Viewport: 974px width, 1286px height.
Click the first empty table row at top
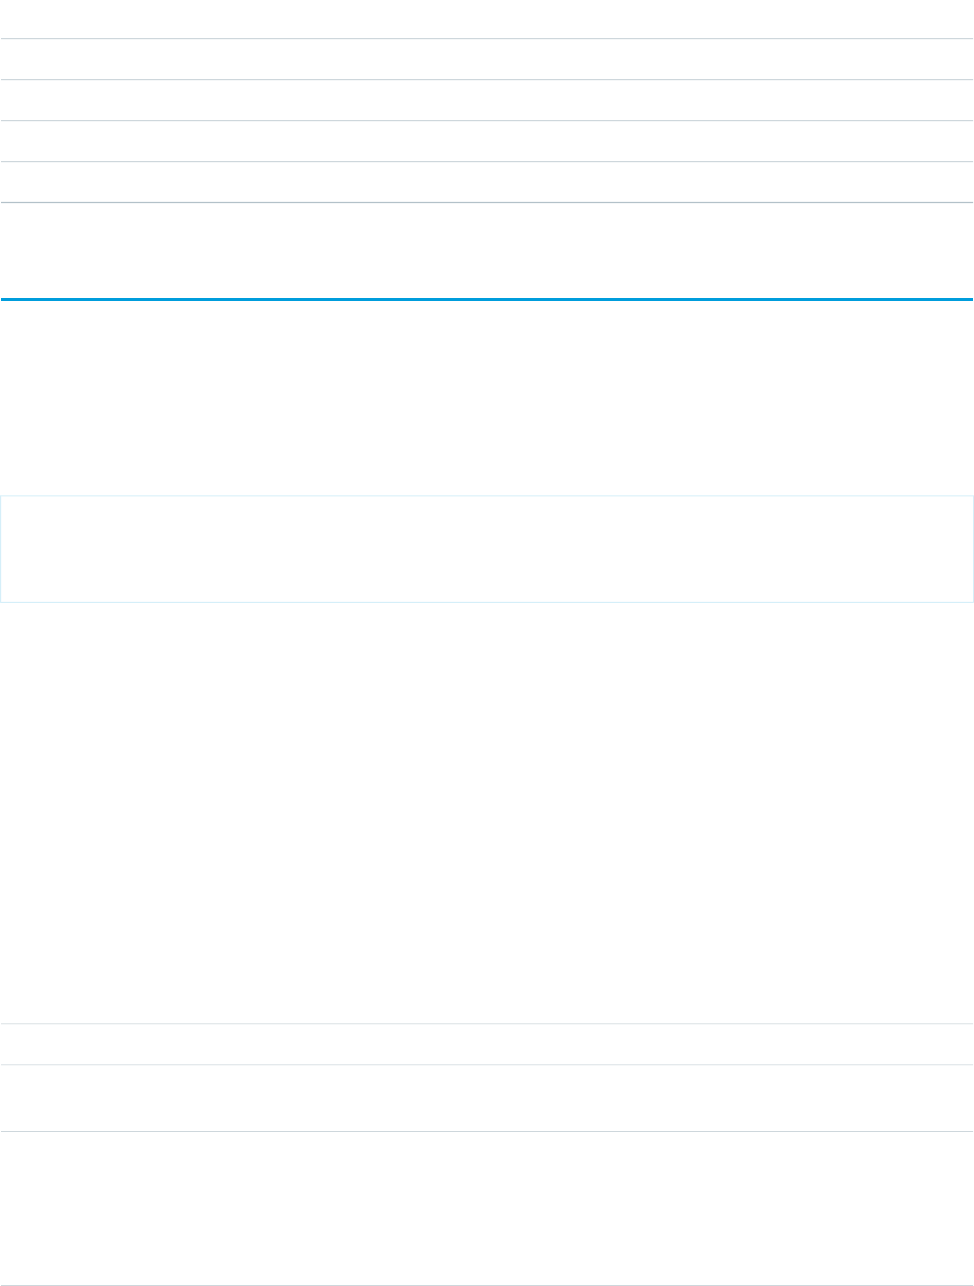pos(486,20)
